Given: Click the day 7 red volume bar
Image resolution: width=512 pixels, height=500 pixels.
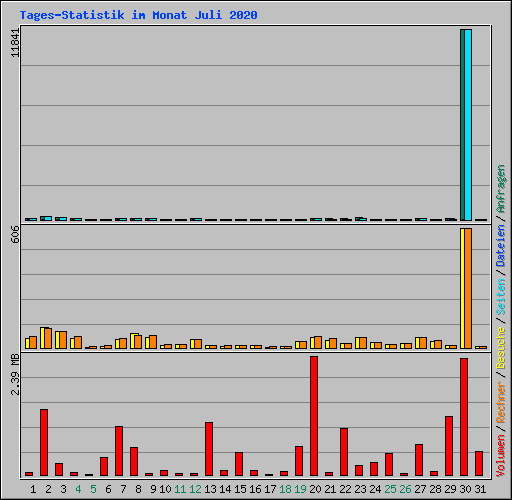Looking at the screenshot, I should pyautogui.click(x=119, y=451).
